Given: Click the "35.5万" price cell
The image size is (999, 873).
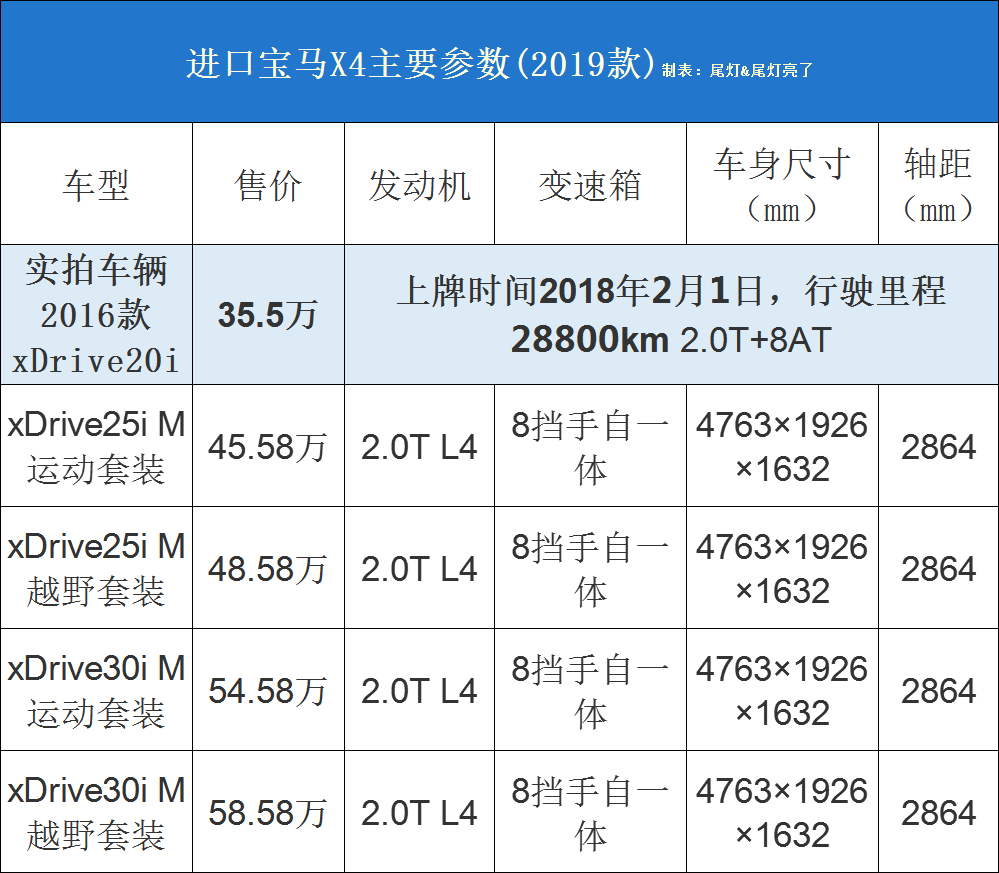Looking at the screenshot, I should pos(268,315).
